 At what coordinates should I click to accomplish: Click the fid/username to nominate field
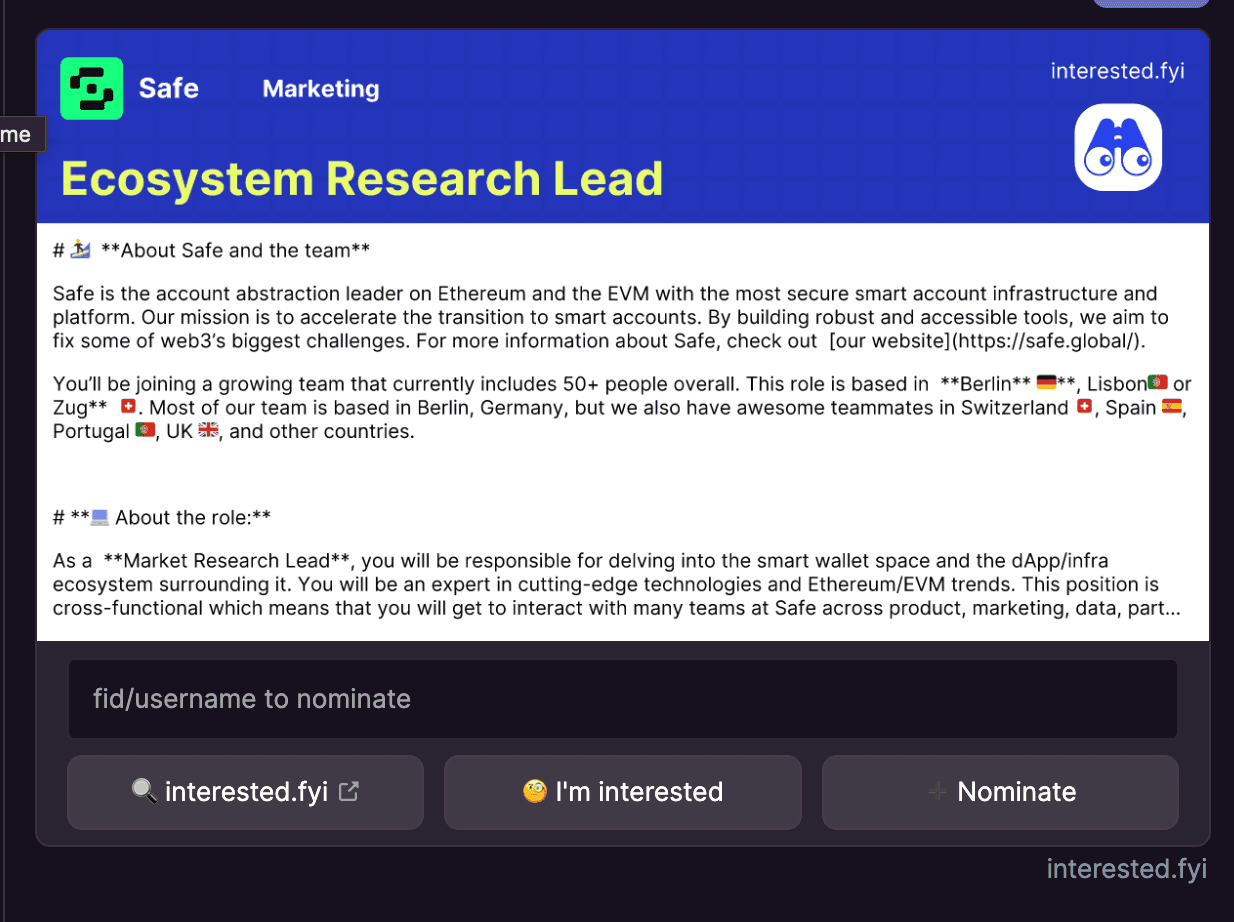click(x=622, y=699)
